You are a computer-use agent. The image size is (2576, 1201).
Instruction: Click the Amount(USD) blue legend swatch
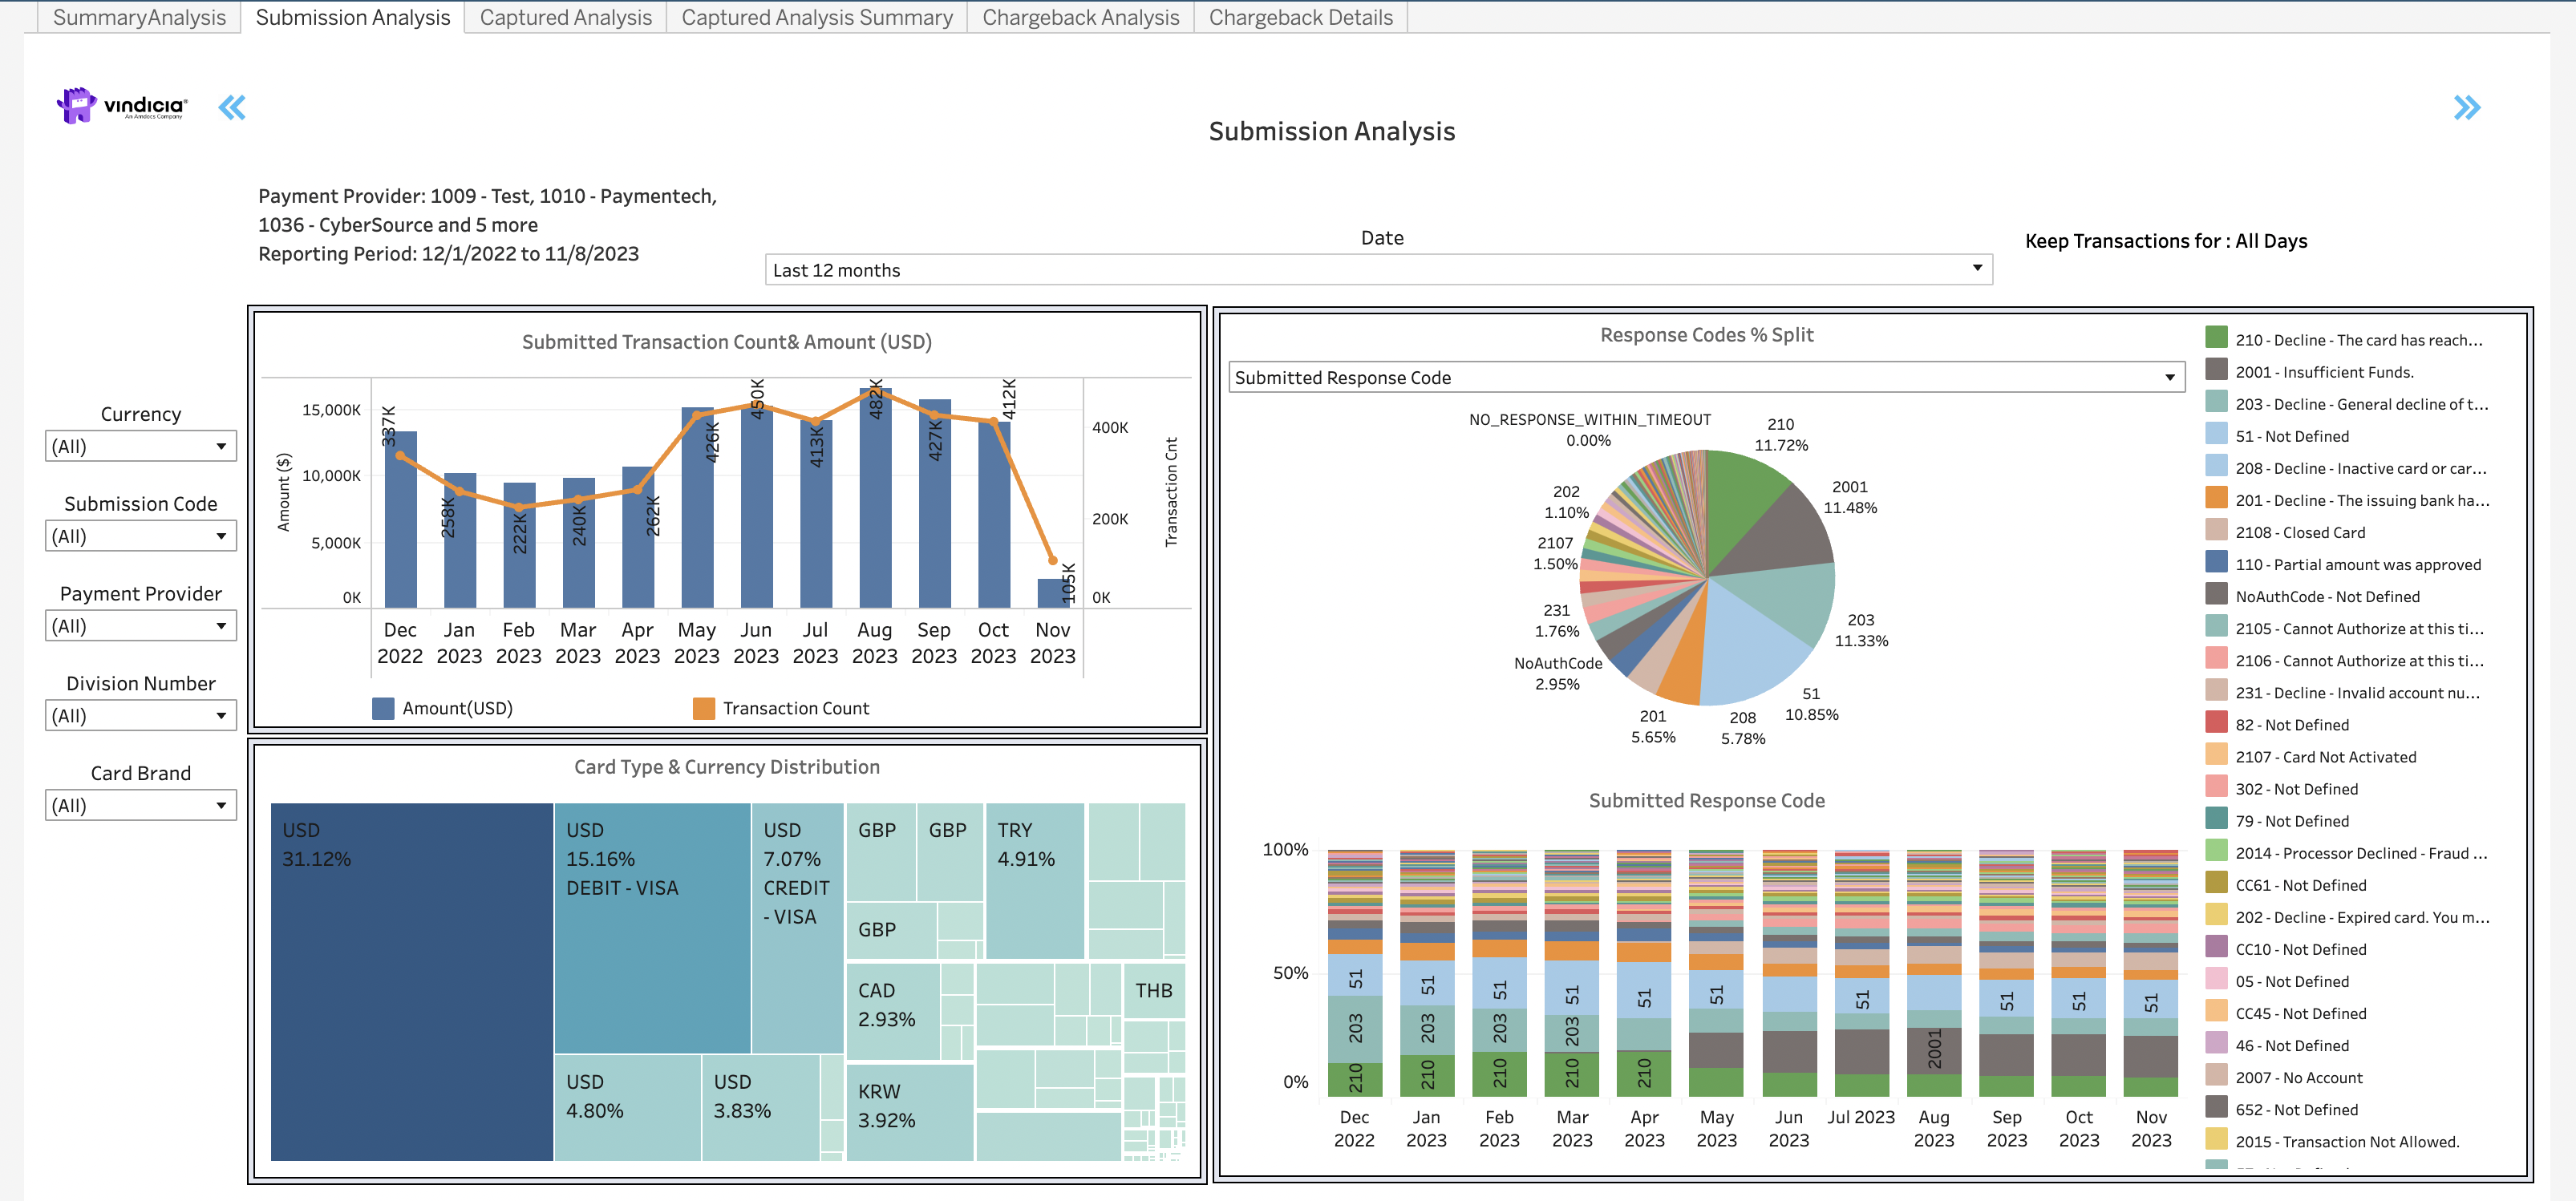click(x=383, y=708)
